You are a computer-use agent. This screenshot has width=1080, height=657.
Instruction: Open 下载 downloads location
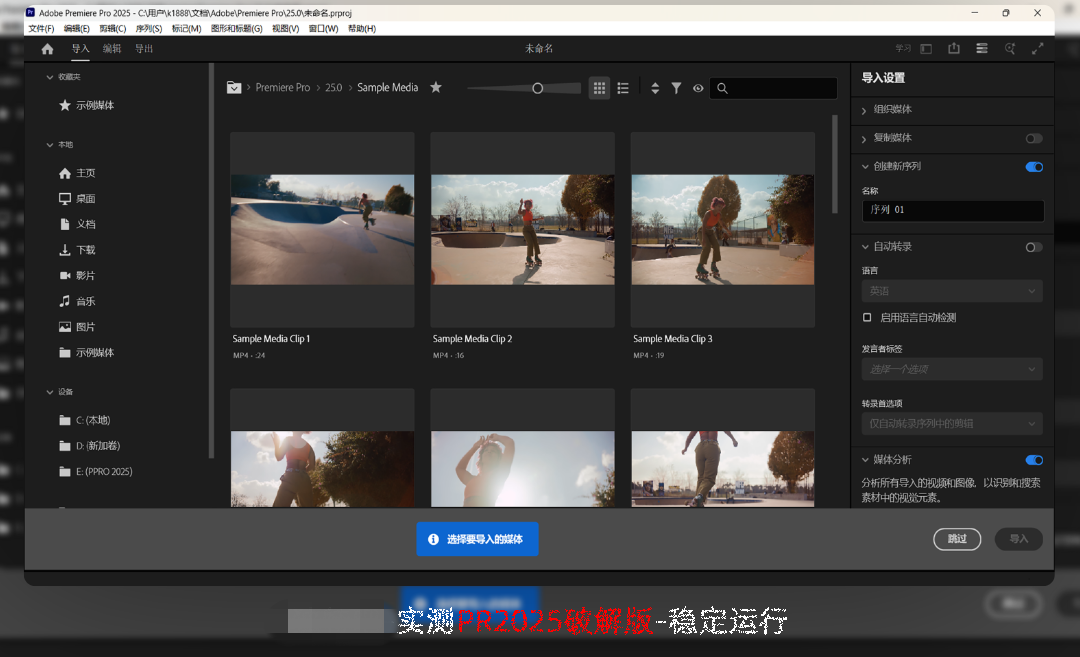point(77,249)
